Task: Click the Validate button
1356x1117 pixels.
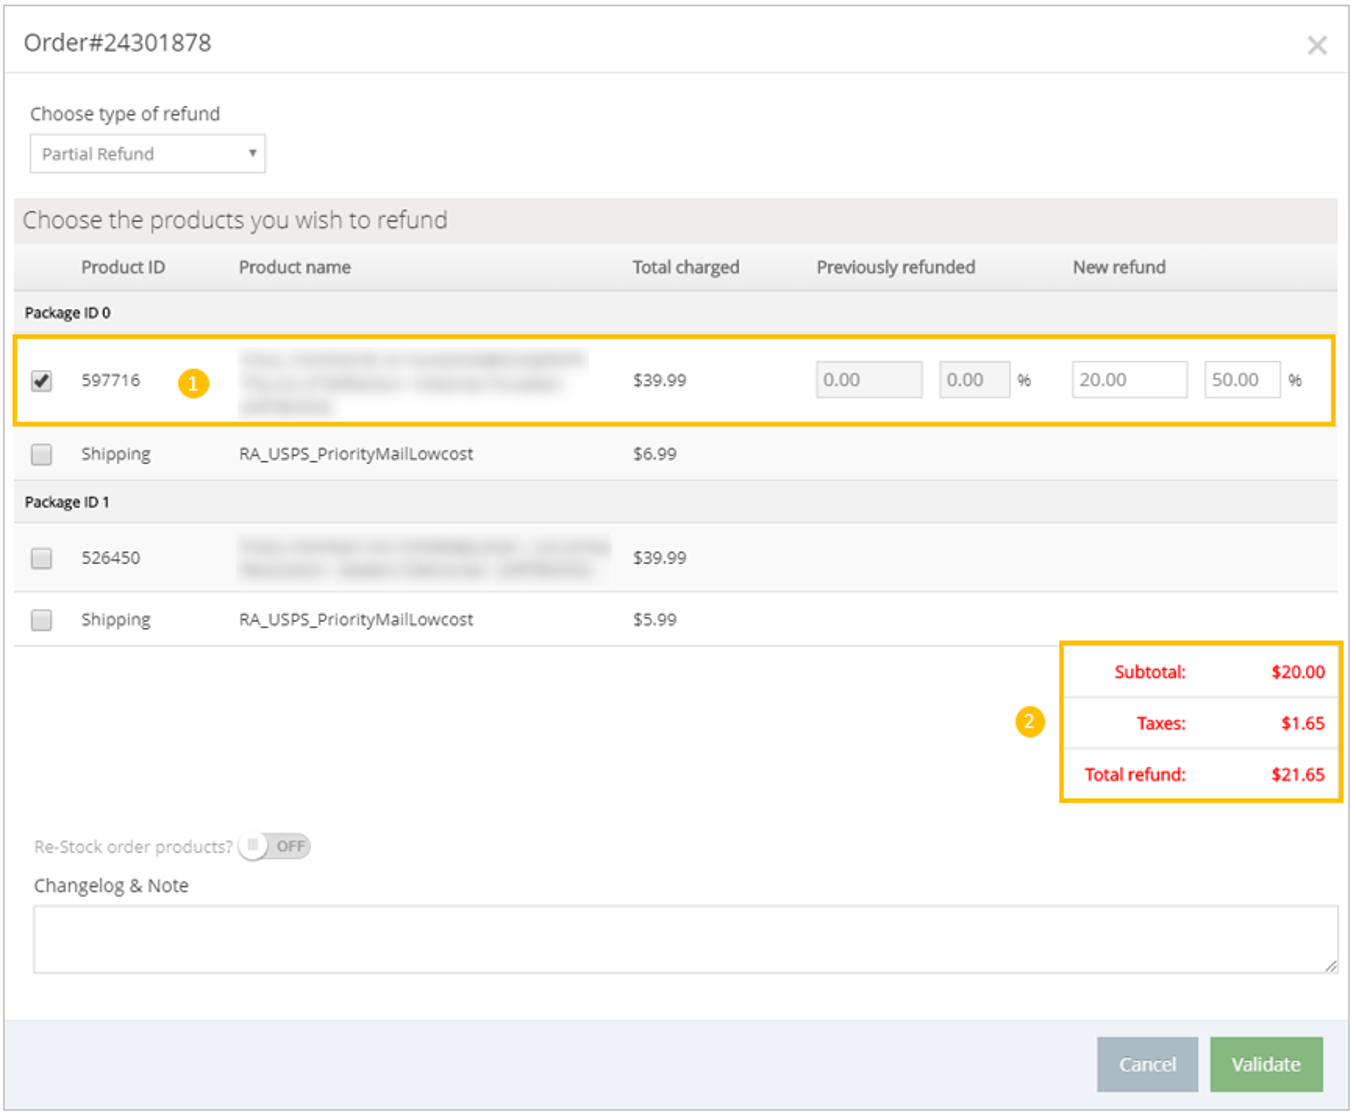Action: (1265, 1064)
